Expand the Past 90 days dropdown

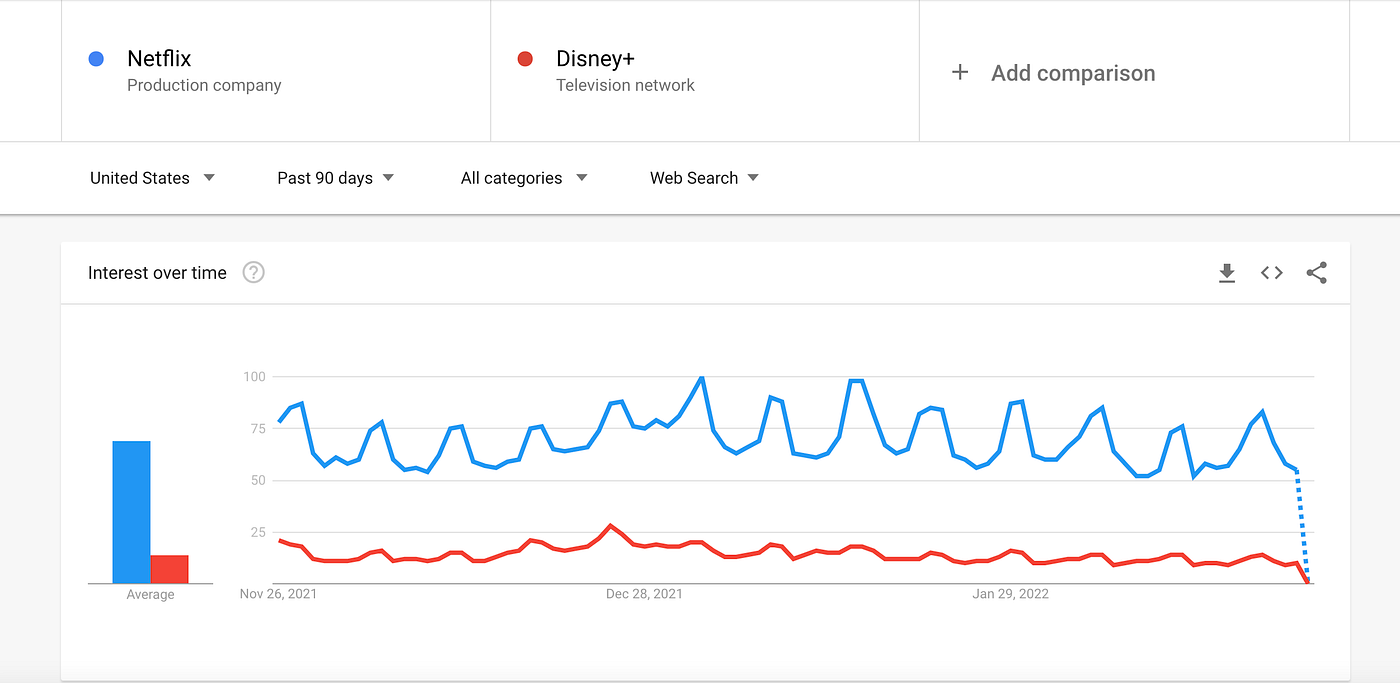tap(336, 178)
